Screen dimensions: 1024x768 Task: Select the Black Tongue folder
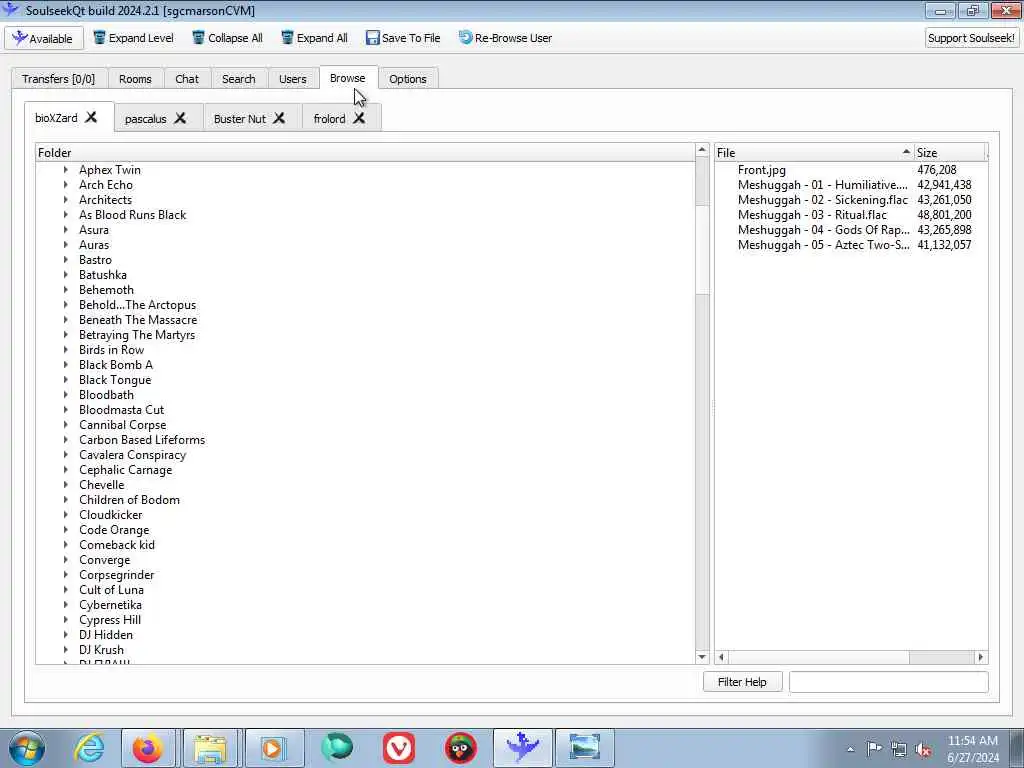click(x=115, y=380)
